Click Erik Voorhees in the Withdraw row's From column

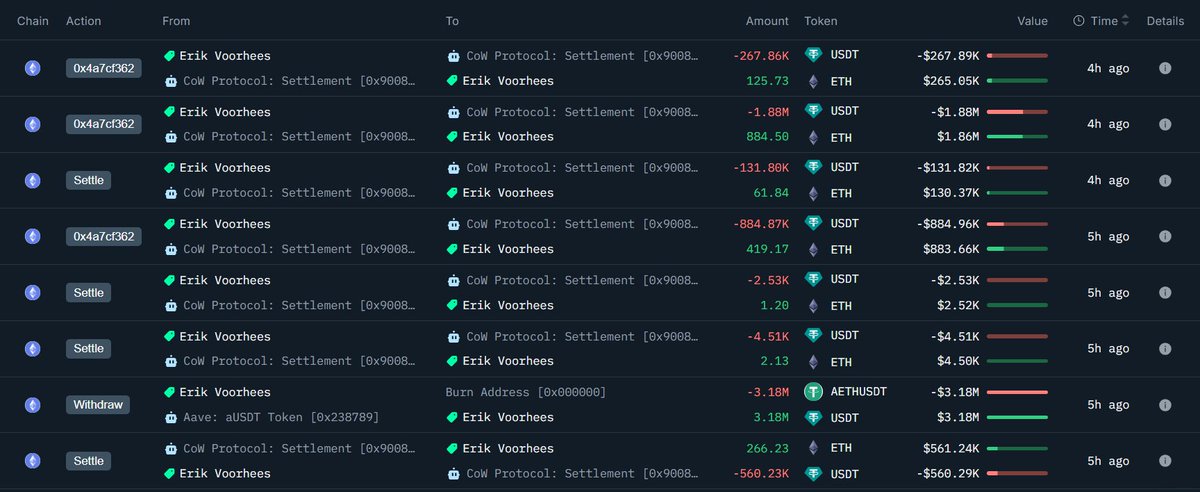(x=224, y=392)
